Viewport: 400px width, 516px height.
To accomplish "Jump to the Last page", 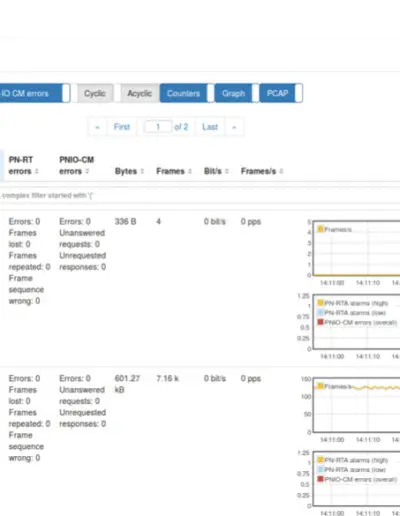I will click(210, 127).
